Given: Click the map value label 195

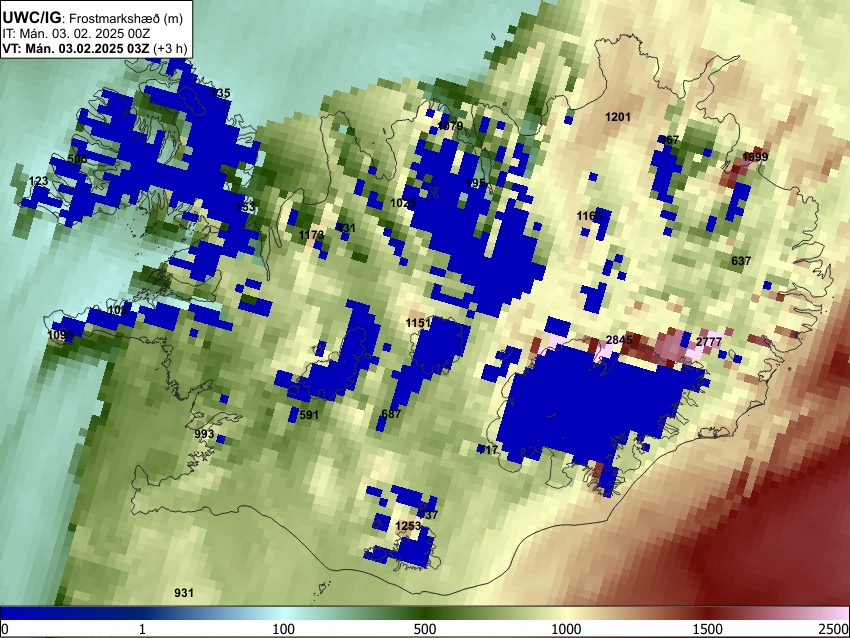Looking at the screenshot, I should pos(475,183).
